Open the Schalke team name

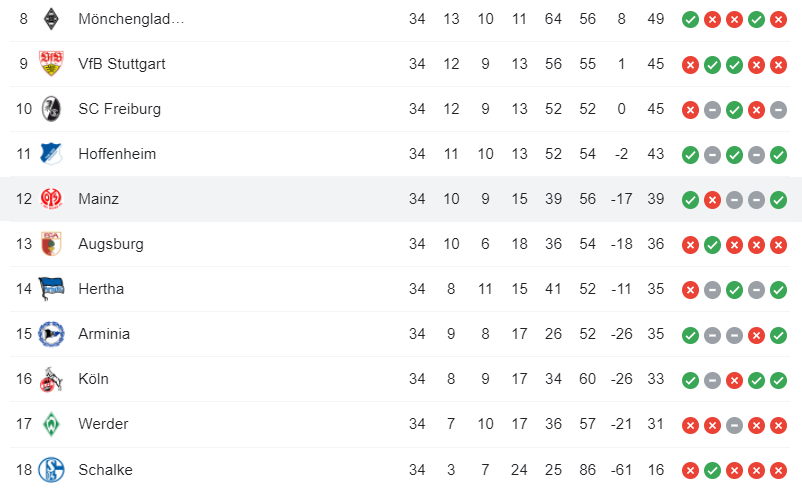(x=105, y=469)
